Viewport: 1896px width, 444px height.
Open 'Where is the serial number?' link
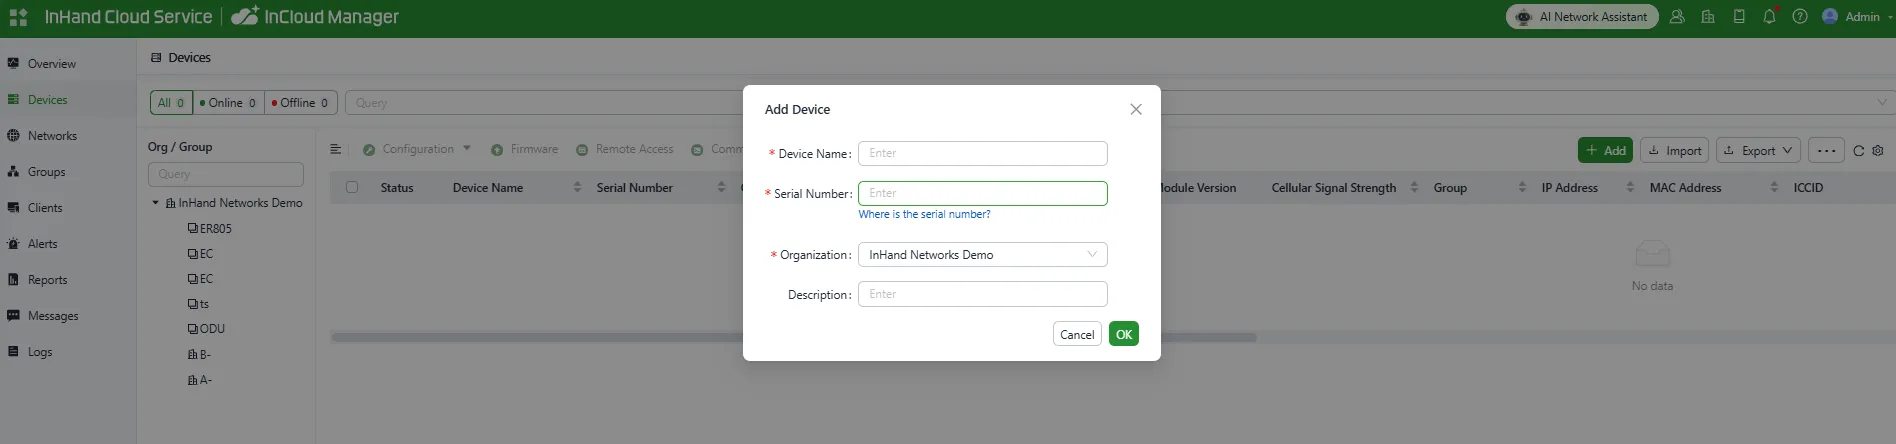coord(924,214)
